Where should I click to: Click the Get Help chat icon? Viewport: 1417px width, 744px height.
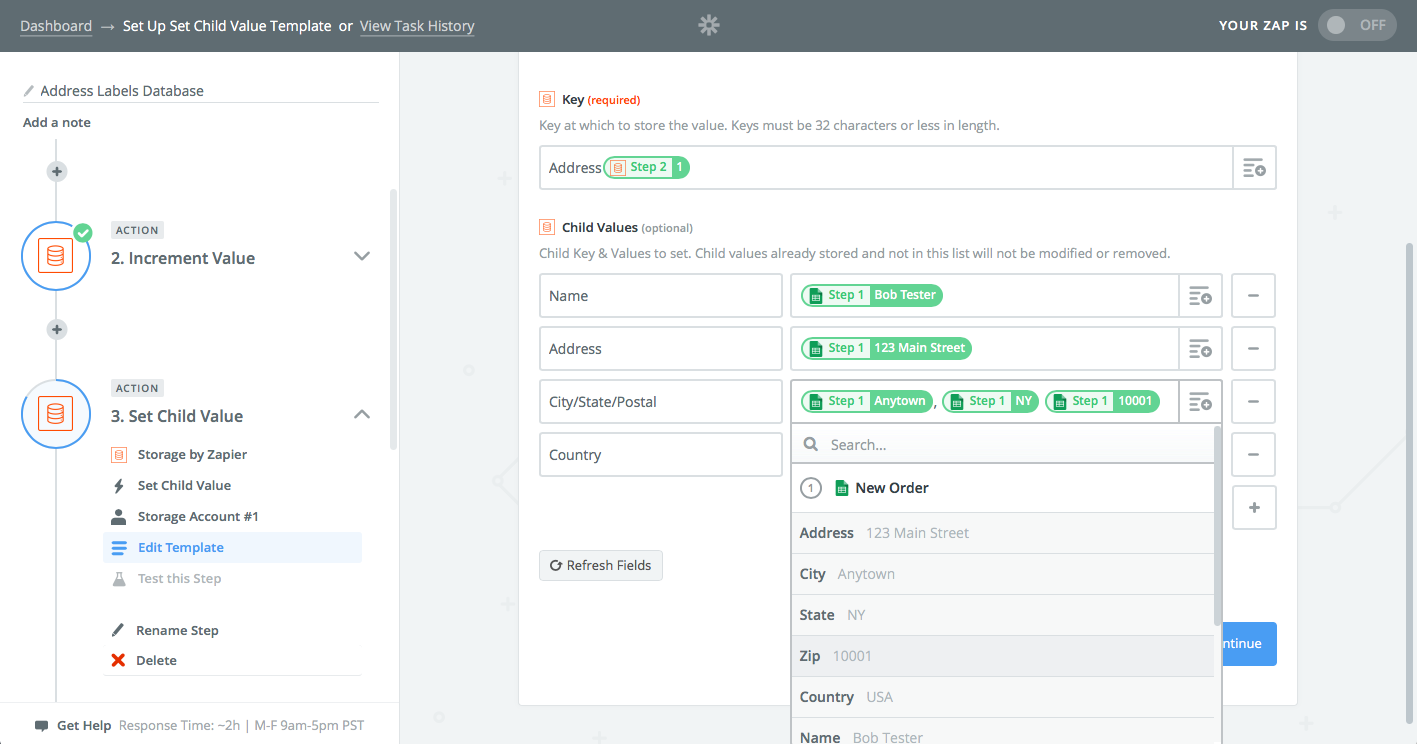pyautogui.click(x=41, y=726)
